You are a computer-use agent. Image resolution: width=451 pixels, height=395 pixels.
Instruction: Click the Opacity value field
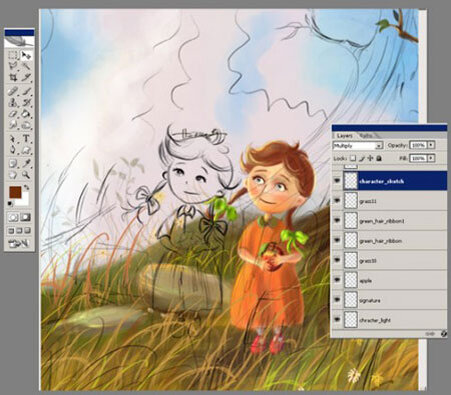tap(418, 145)
